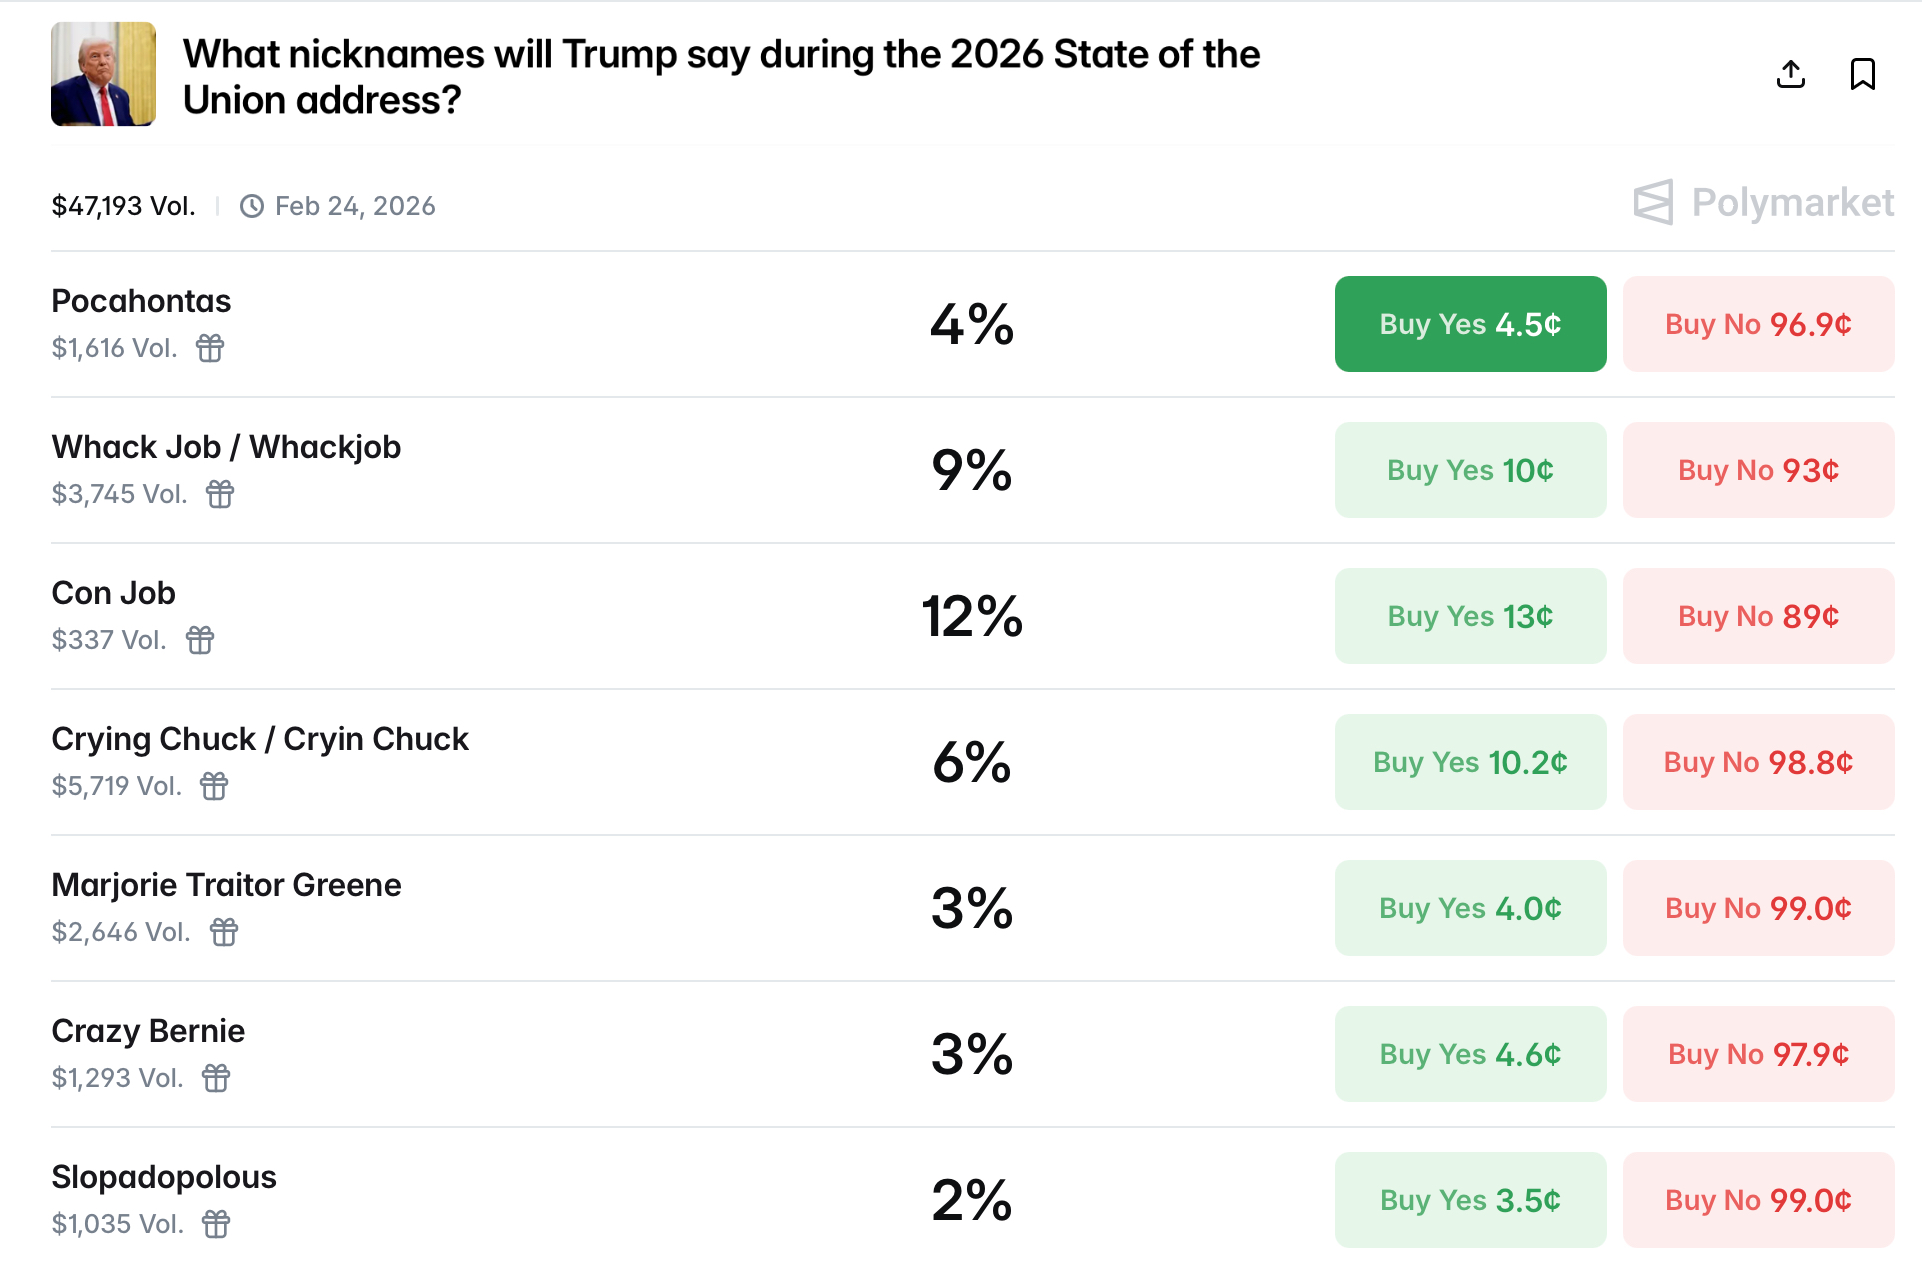This screenshot has width=1922, height=1266.
Task: Click the share/upload icon
Action: (1790, 74)
